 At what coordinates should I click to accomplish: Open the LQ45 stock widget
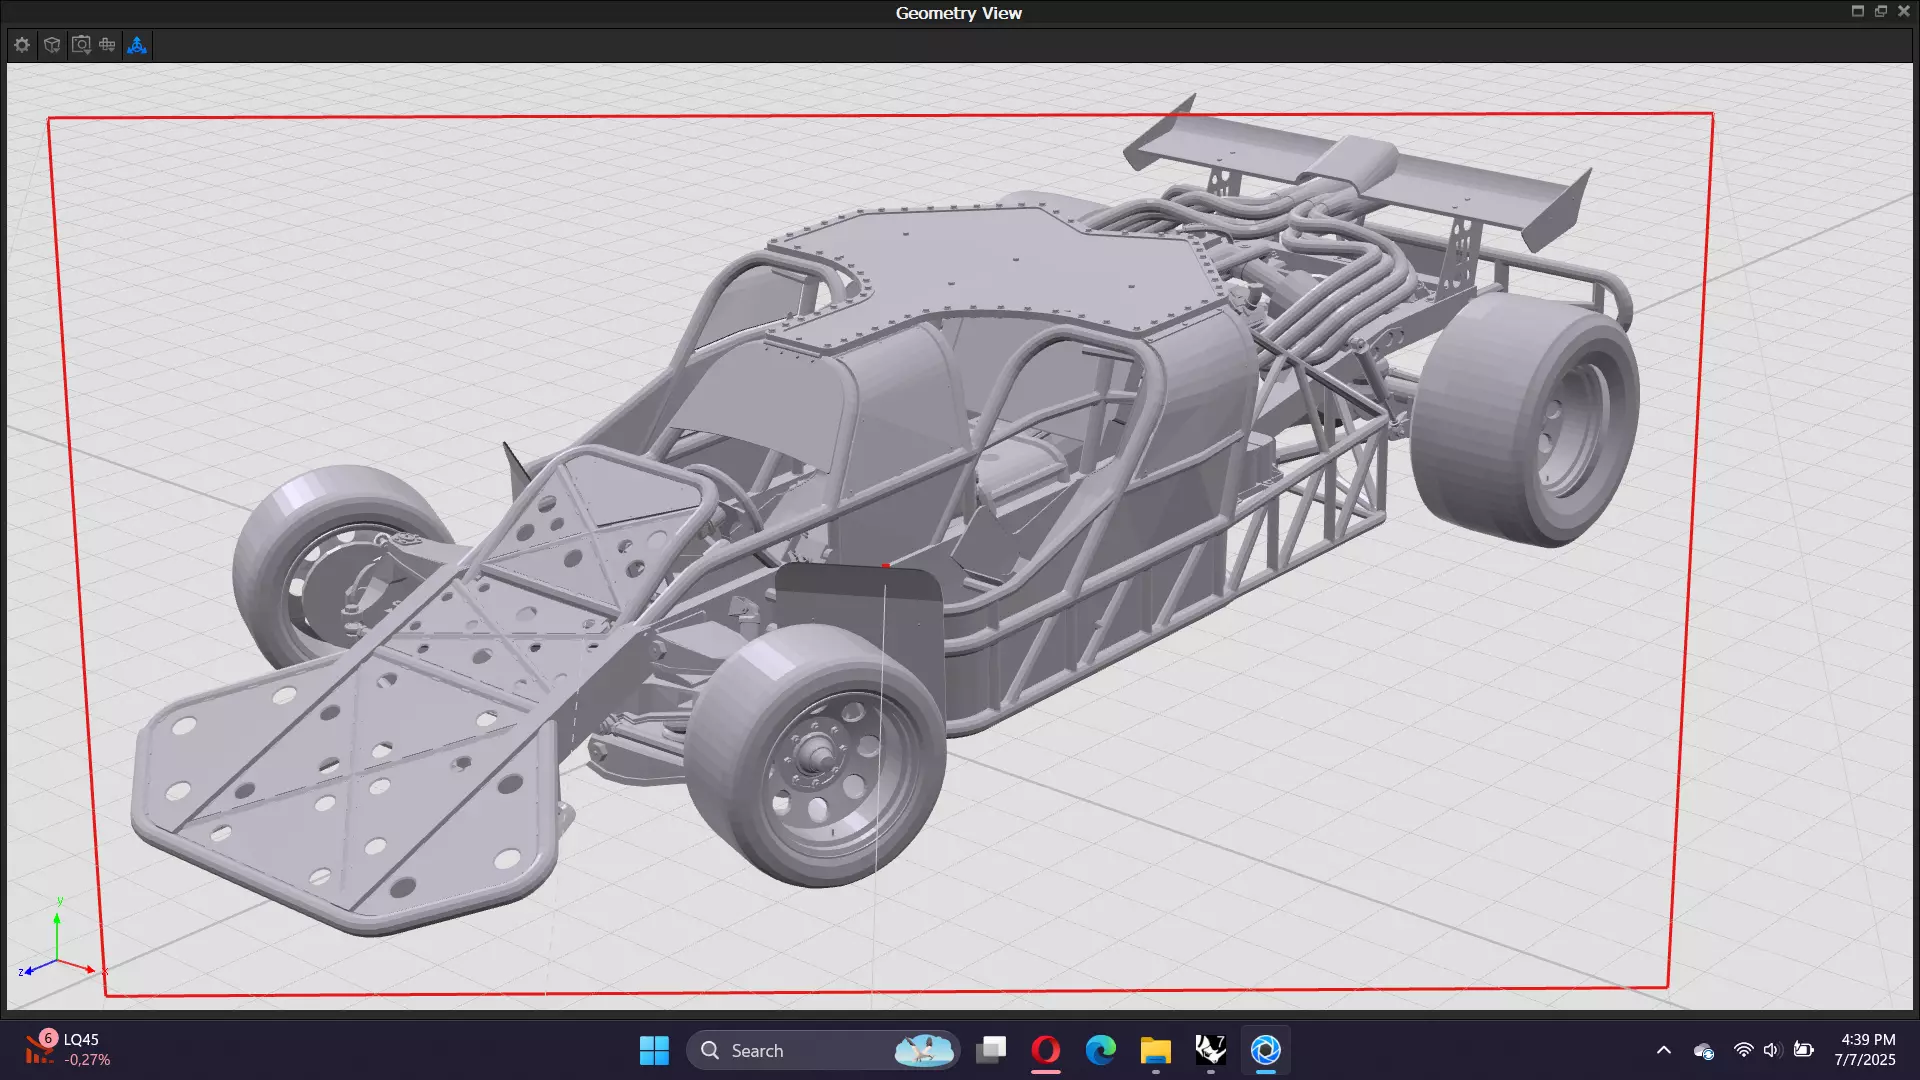pos(68,1050)
